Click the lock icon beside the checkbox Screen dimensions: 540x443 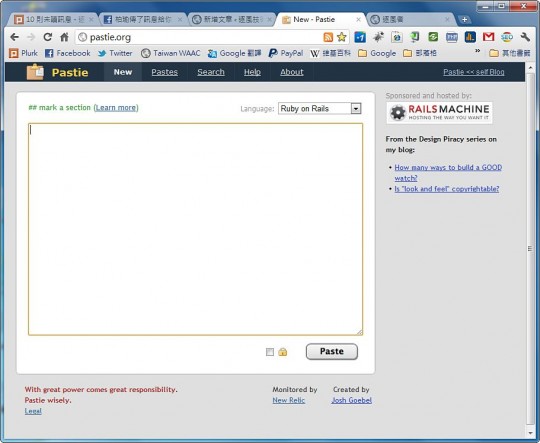click(282, 352)
